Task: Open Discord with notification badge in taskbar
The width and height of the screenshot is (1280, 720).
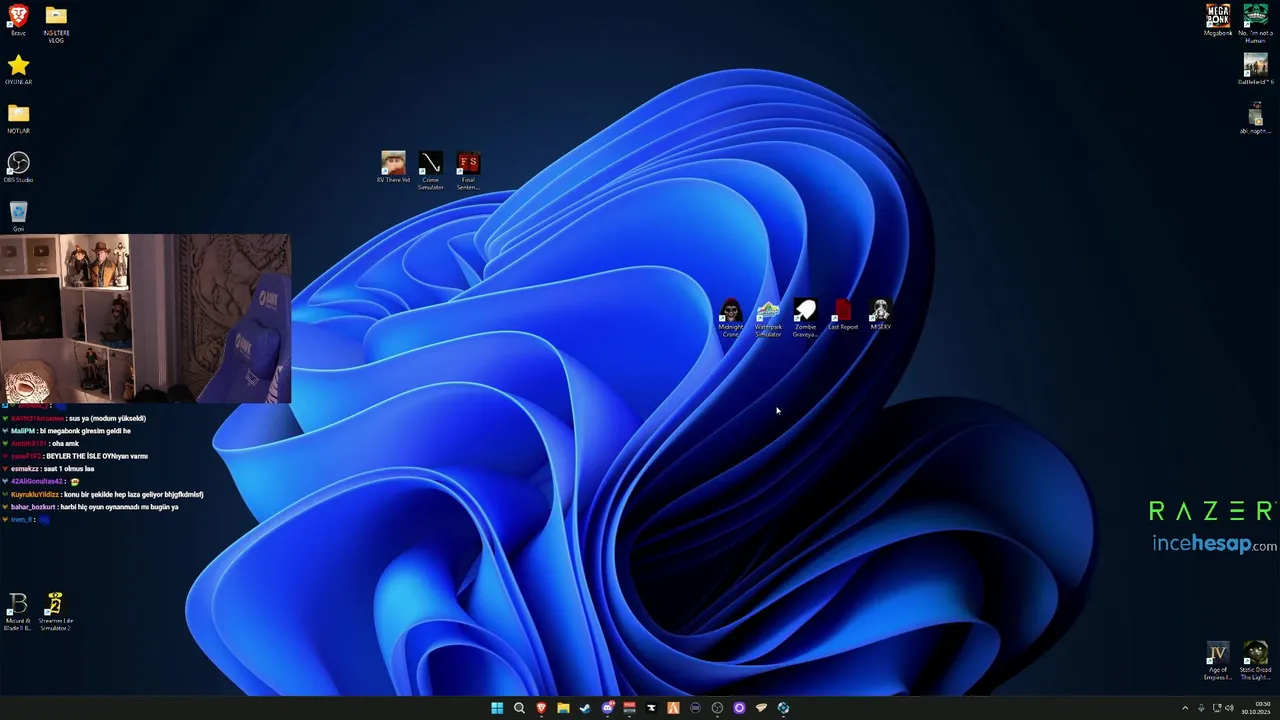Action: pyautogui.click(x=607, y=708)
